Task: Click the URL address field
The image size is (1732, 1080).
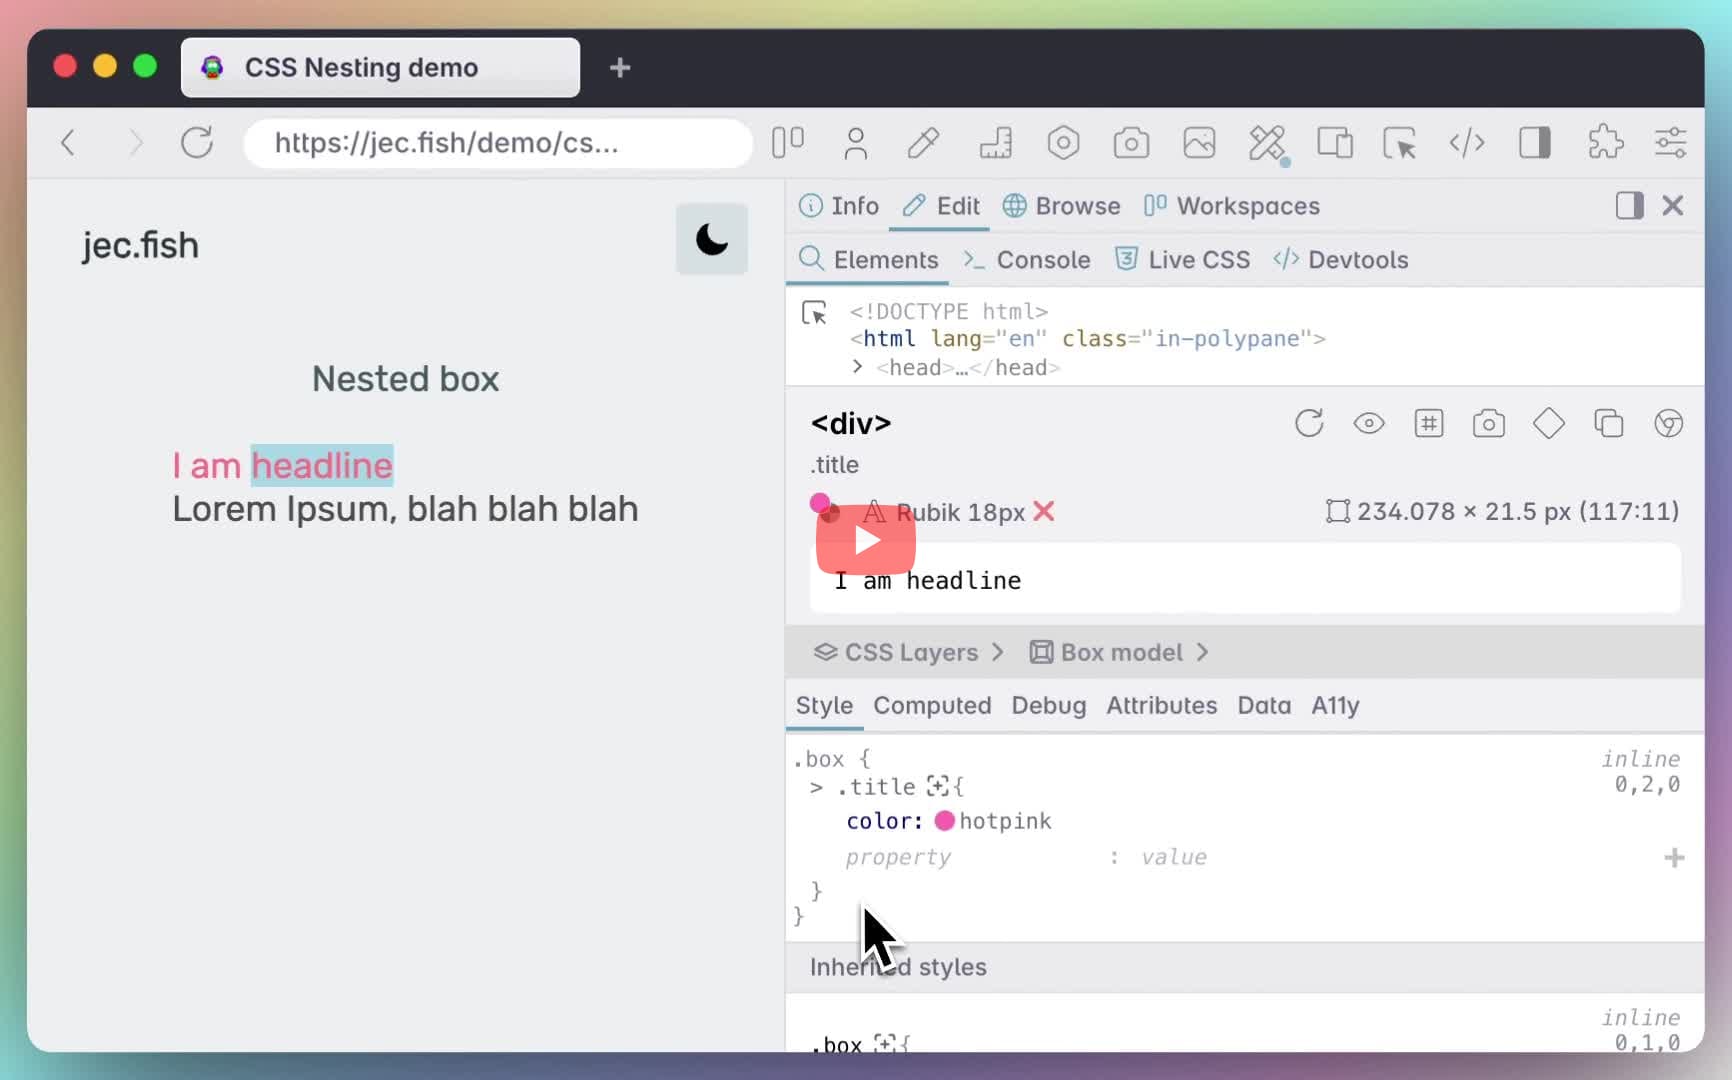Action: click(x=498, y=143)
